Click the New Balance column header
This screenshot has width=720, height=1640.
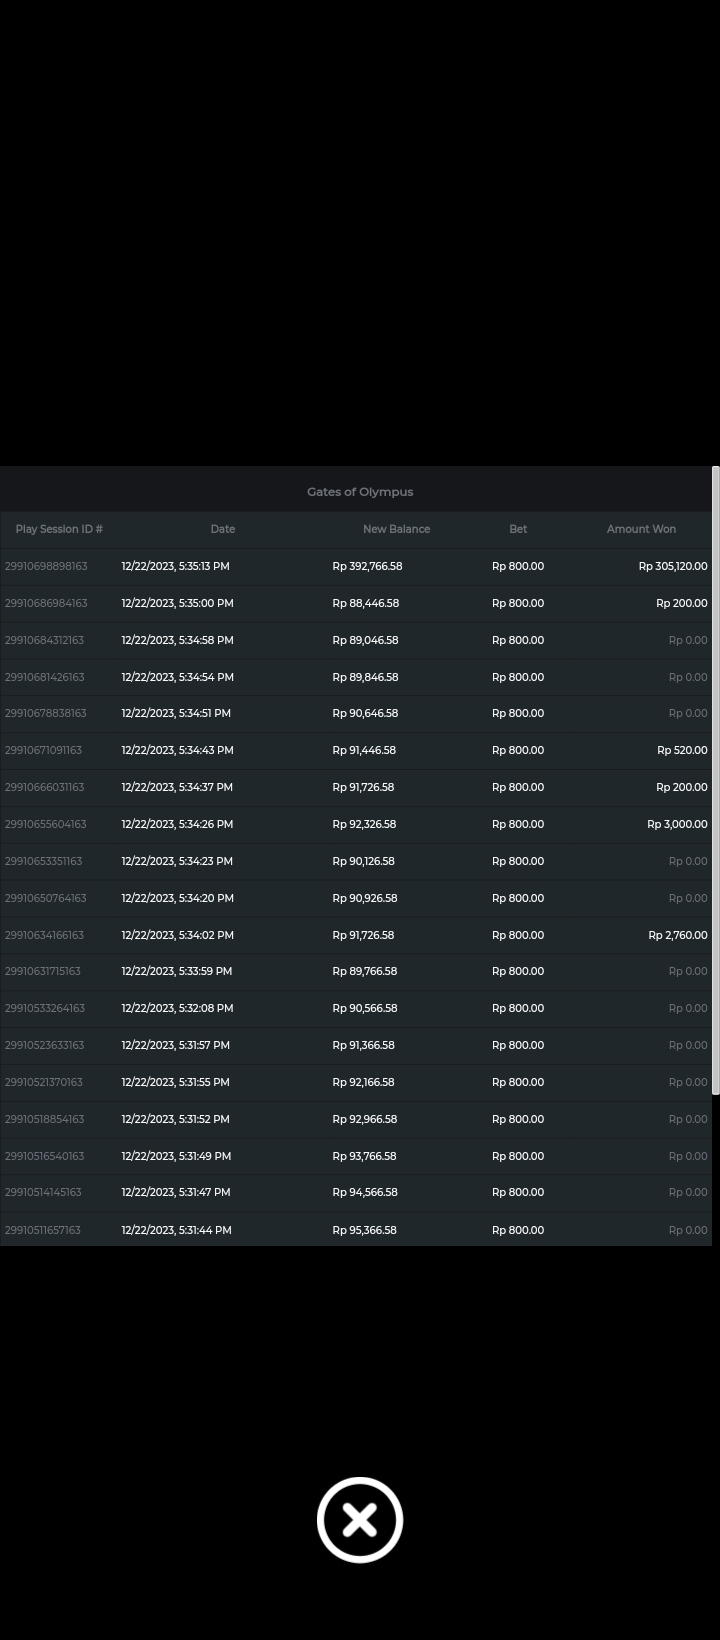(396, 529)
